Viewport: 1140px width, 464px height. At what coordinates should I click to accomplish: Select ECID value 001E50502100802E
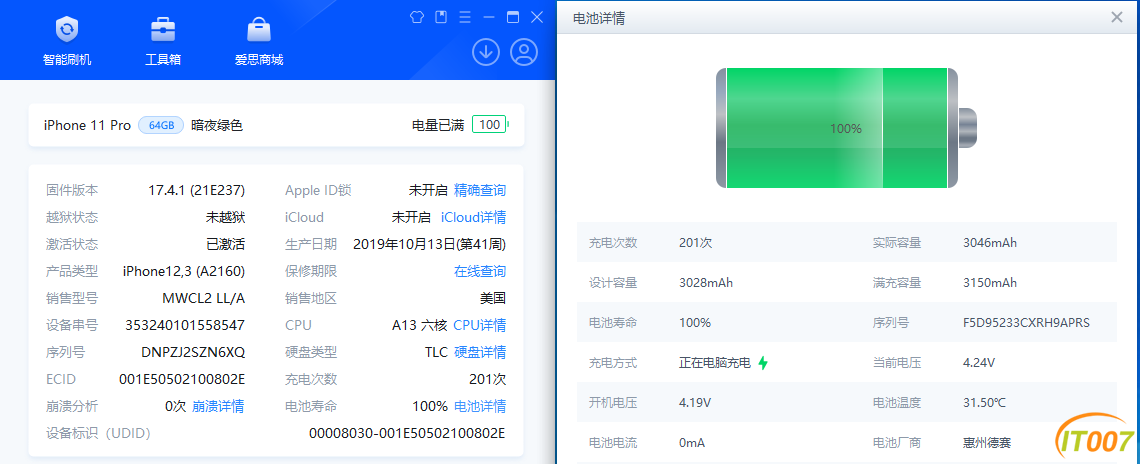click(x=182, y=379)
